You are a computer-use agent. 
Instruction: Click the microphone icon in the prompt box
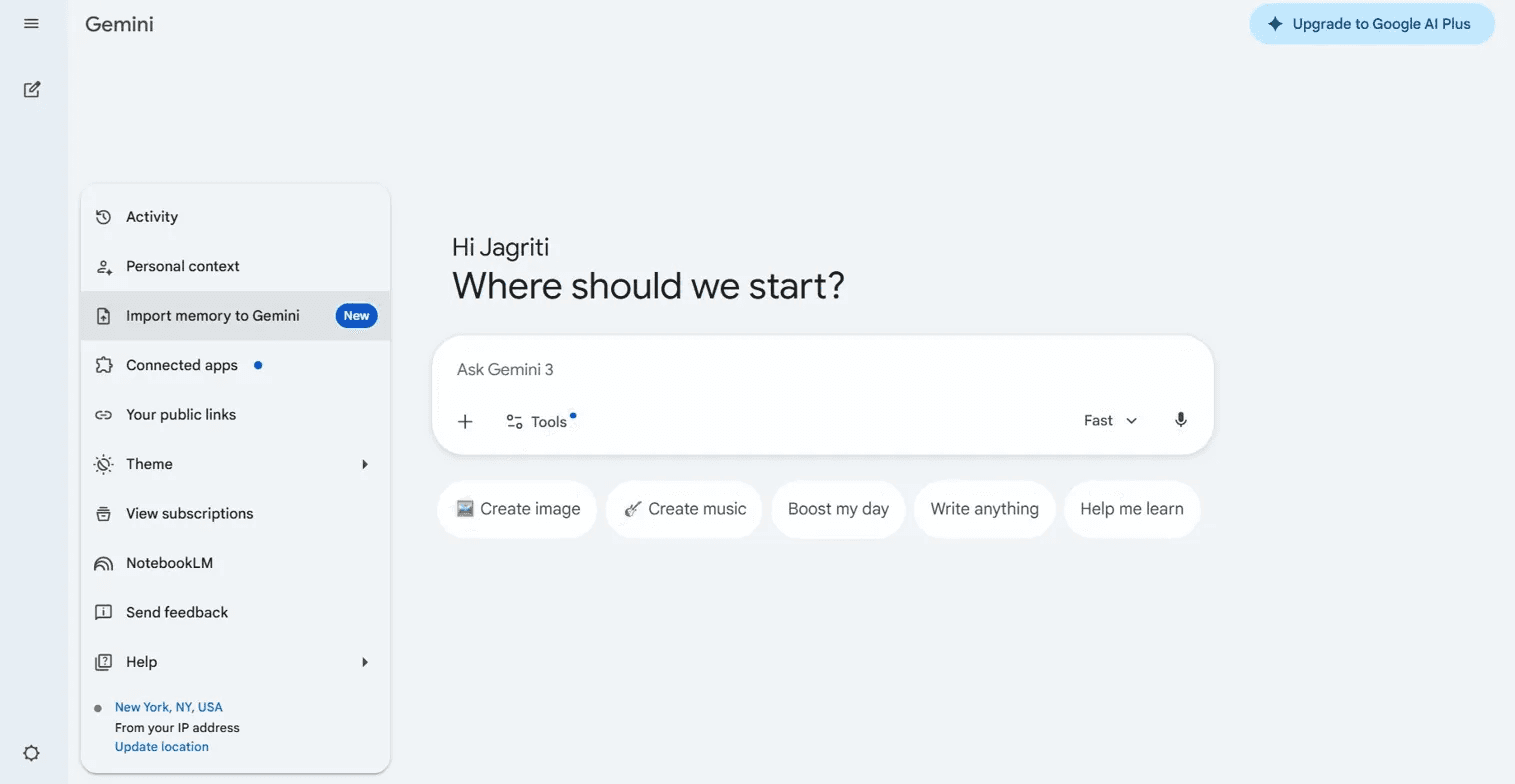coord(1180,420)
